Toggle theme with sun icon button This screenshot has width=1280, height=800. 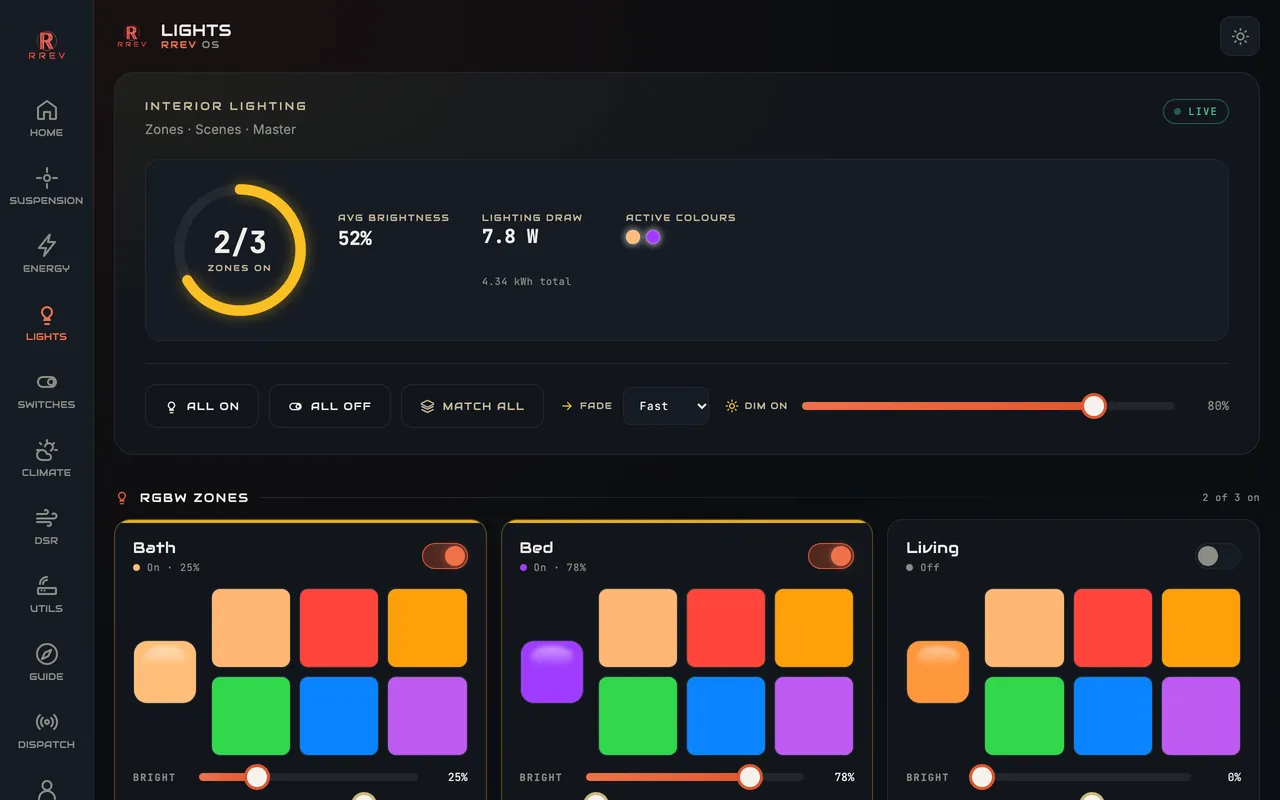click(1240, 36)
